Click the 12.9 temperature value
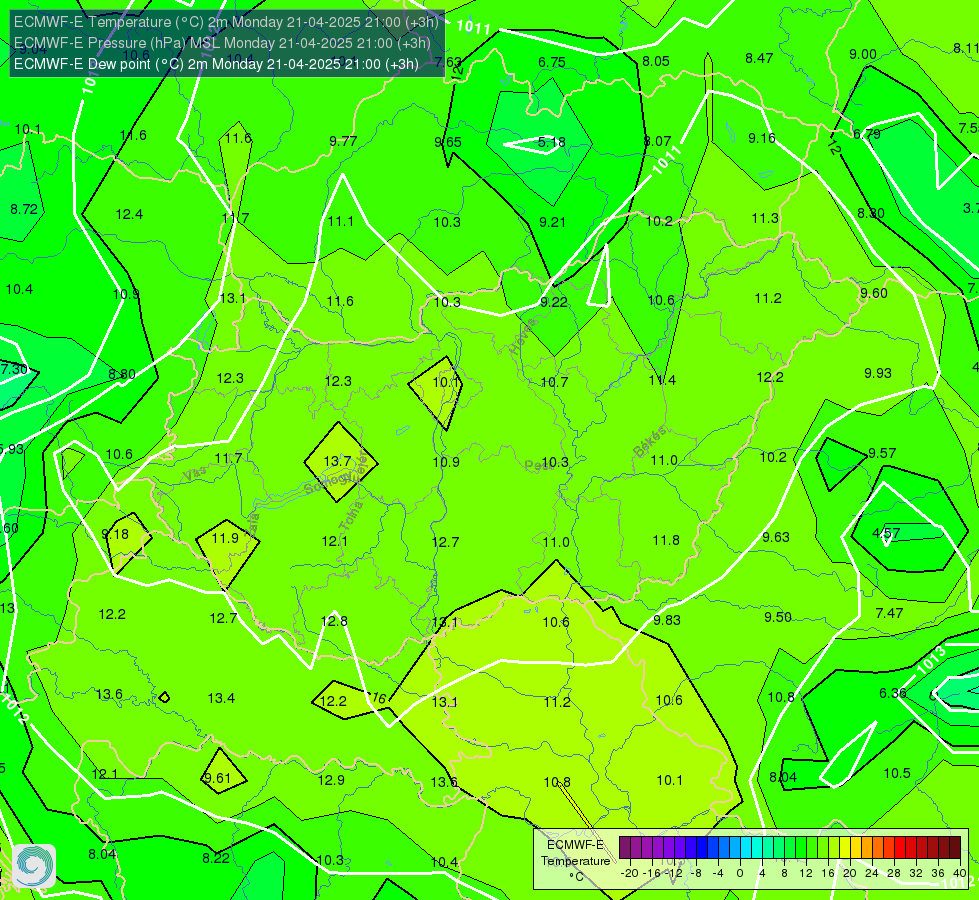The image size is (979, 900). [331, 780]
